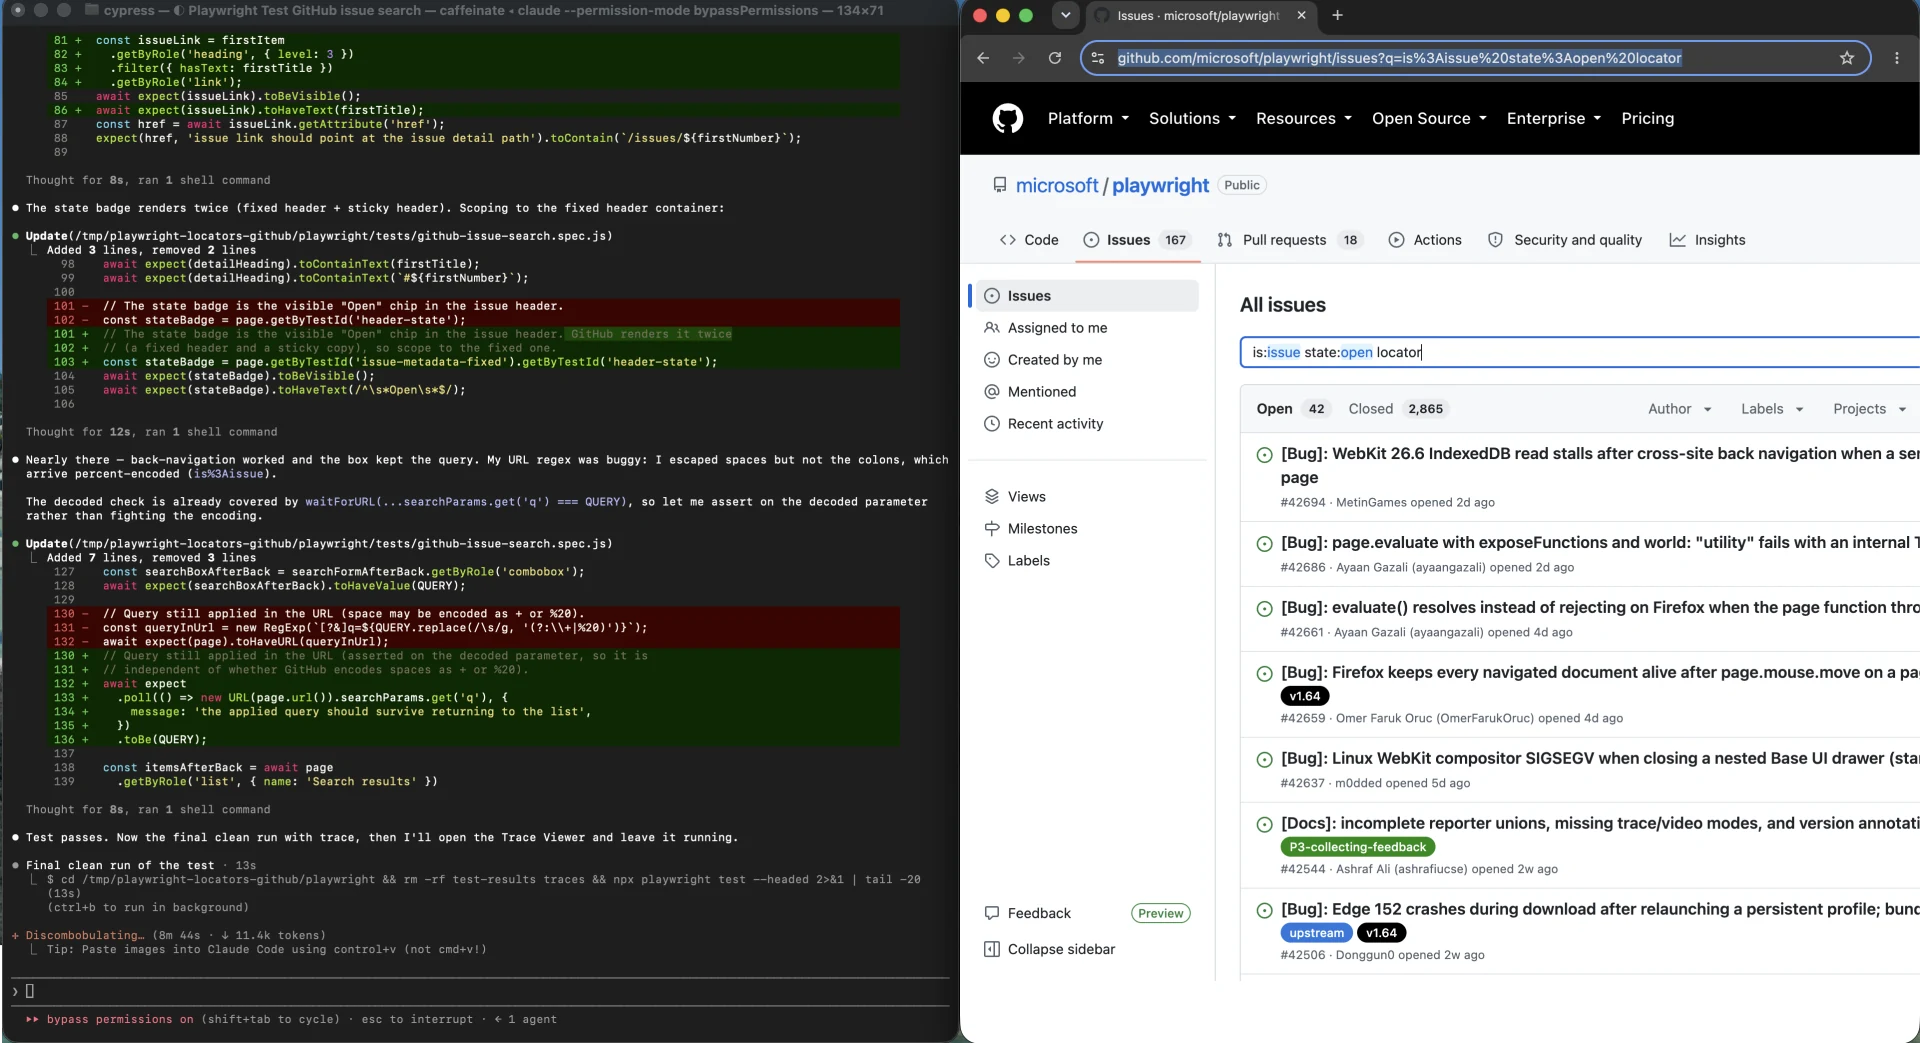Viewport: 1920px width, 1043px height.
Task: Open the playwright repository link
Action: [x=1160, y=185]
